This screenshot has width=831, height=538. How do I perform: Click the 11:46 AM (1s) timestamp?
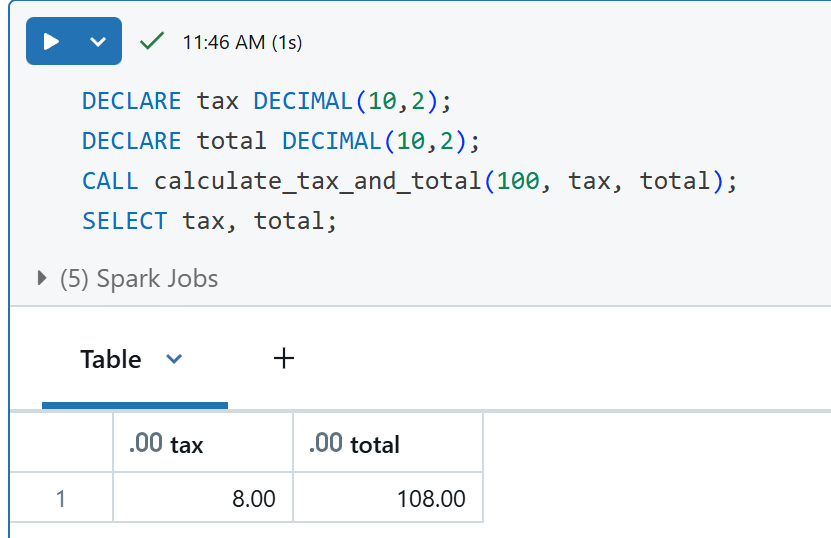242,42
